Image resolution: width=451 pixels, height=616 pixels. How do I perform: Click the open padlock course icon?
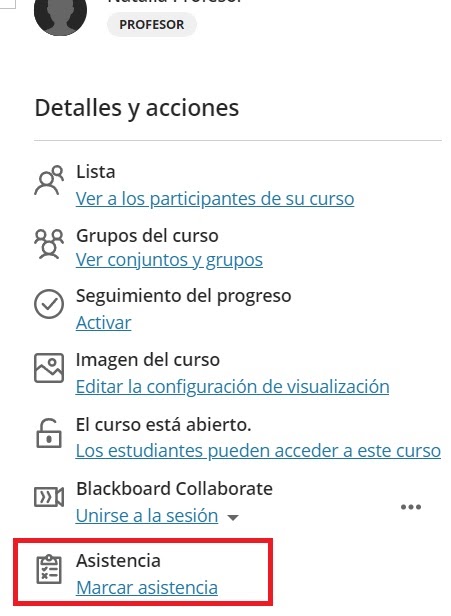[49, 433]
